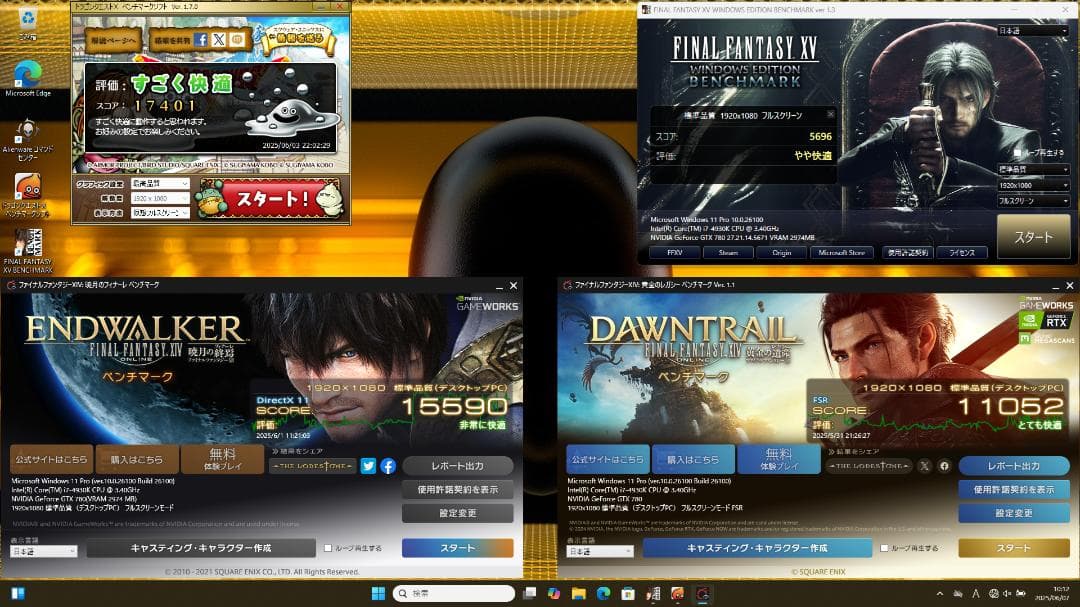This screenshot has width=1080, height=607.
Task: Click Microsoft Store button in FFXV benchmark
Action: pyautogui.click(x=842, y=253)
